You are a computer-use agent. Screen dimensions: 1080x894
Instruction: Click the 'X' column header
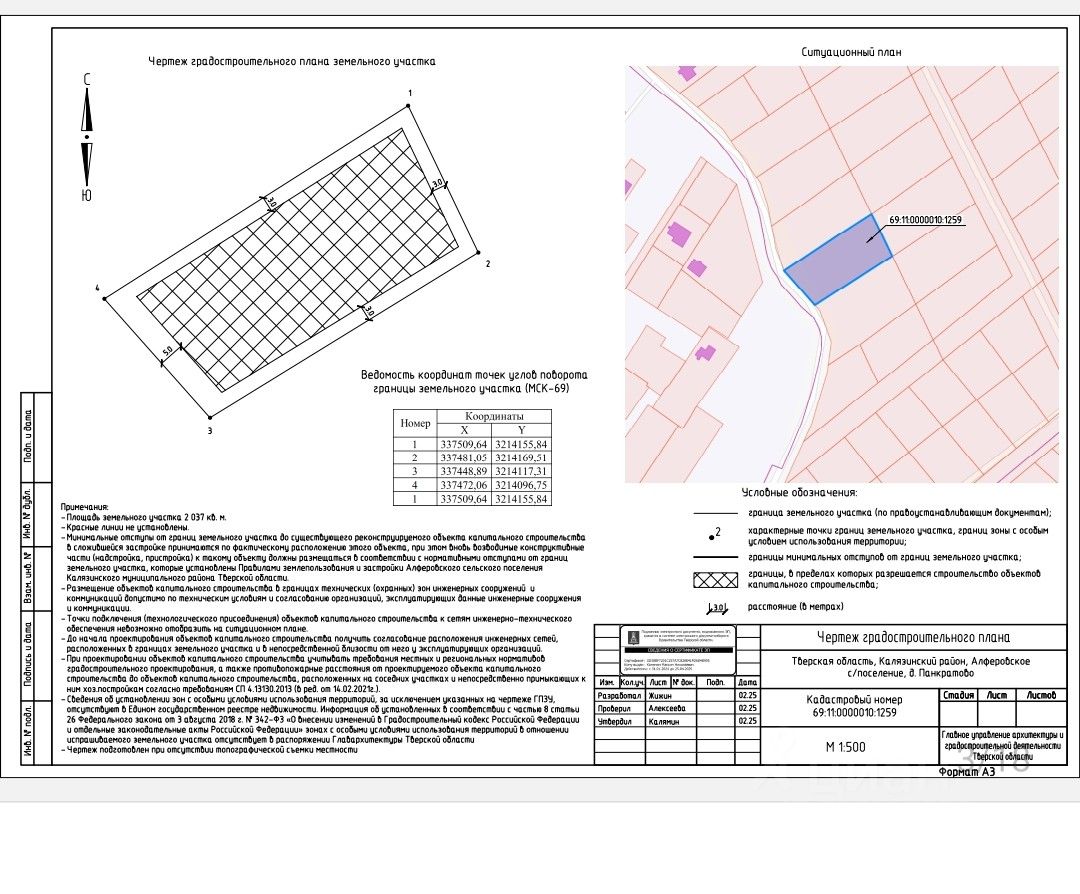coord(464,430)
